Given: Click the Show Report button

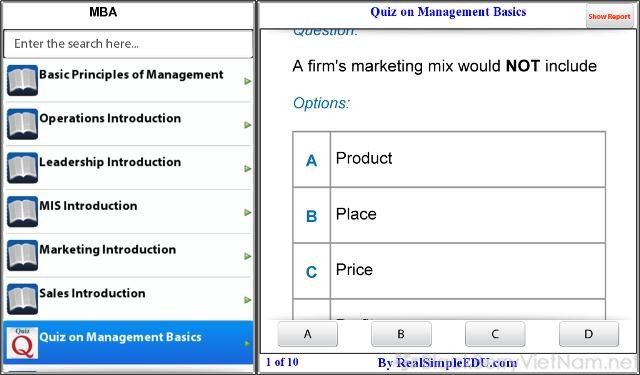Looking at the screenshot, I should point(609,16).
